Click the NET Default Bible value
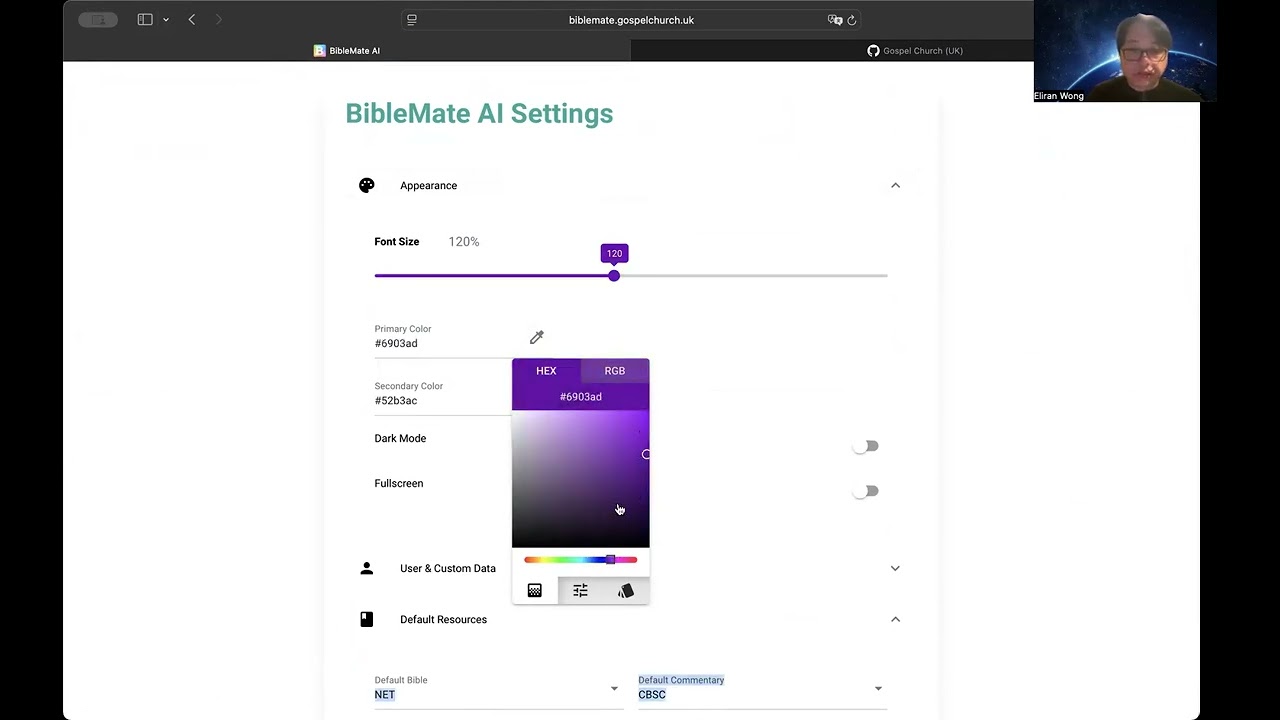This screenshot has height=720, width=1280. point(385,694)
